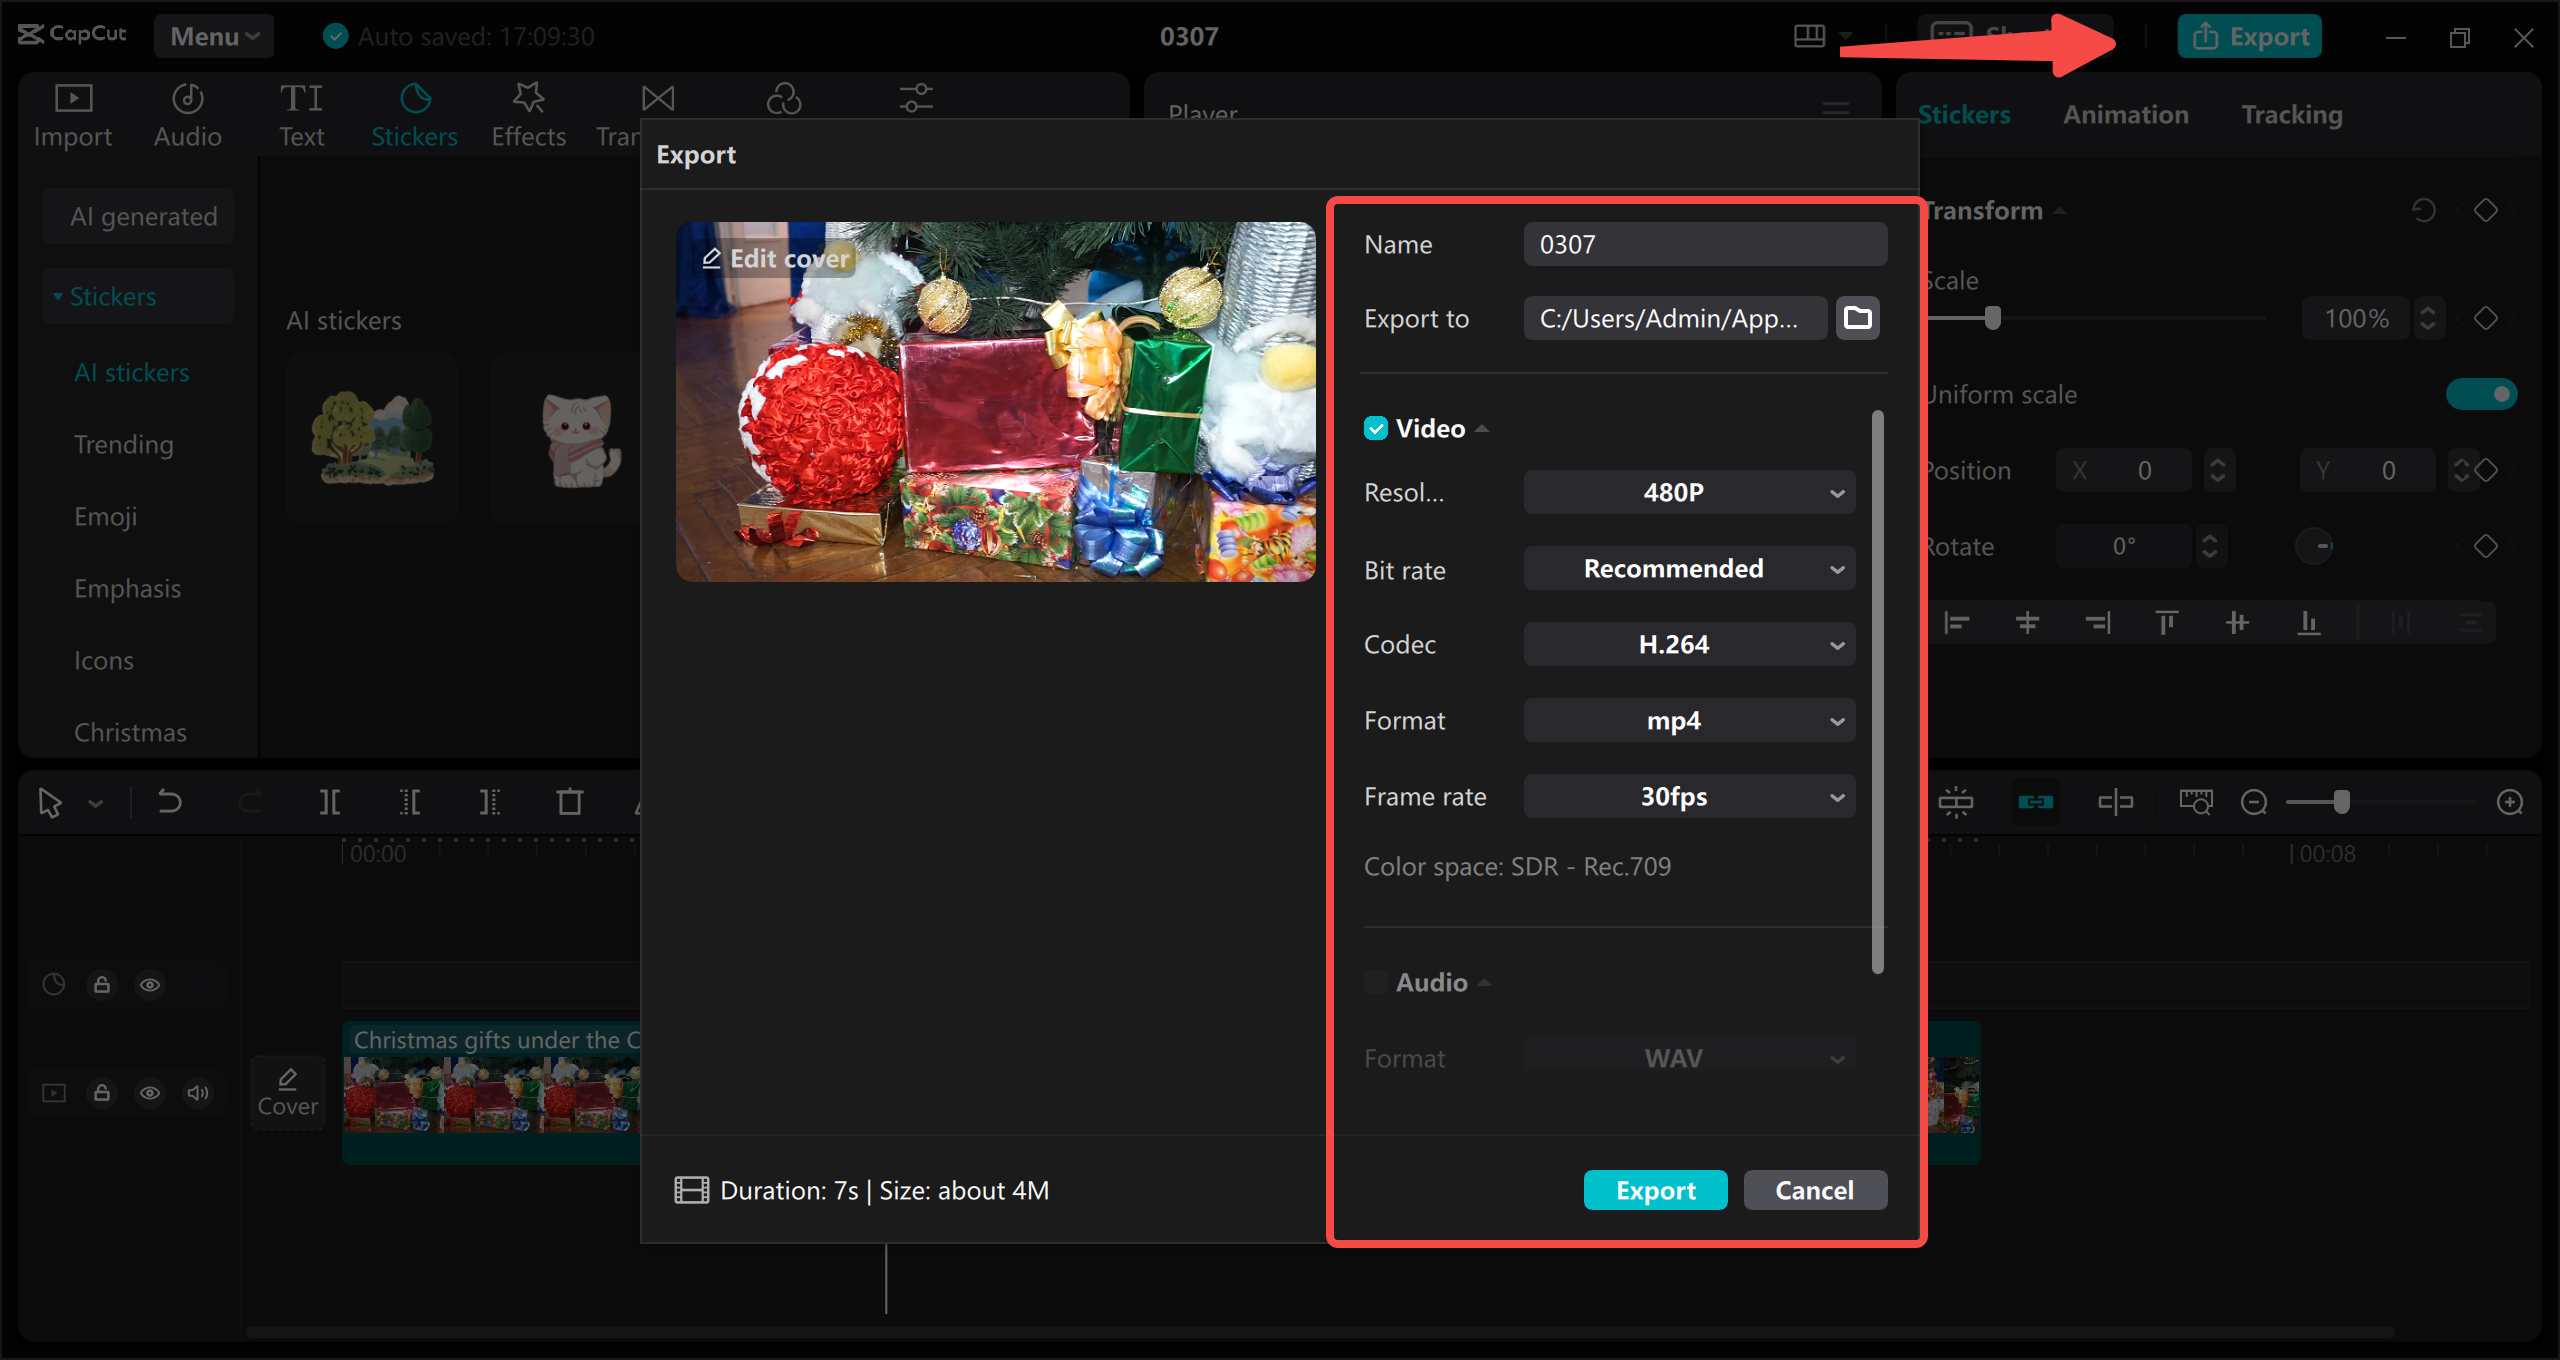2560x1360 pixels.
Task: Switch to the Animation tab
Action: pos(2125,114)
